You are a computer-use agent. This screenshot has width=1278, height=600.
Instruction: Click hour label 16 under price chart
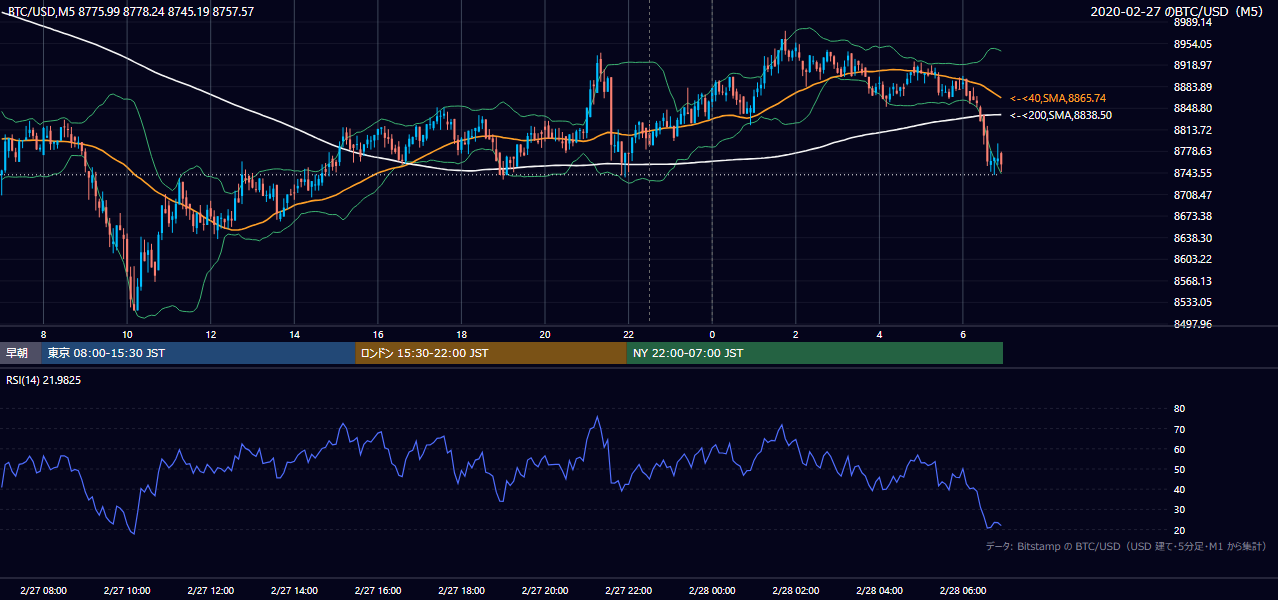click(378, 334)
